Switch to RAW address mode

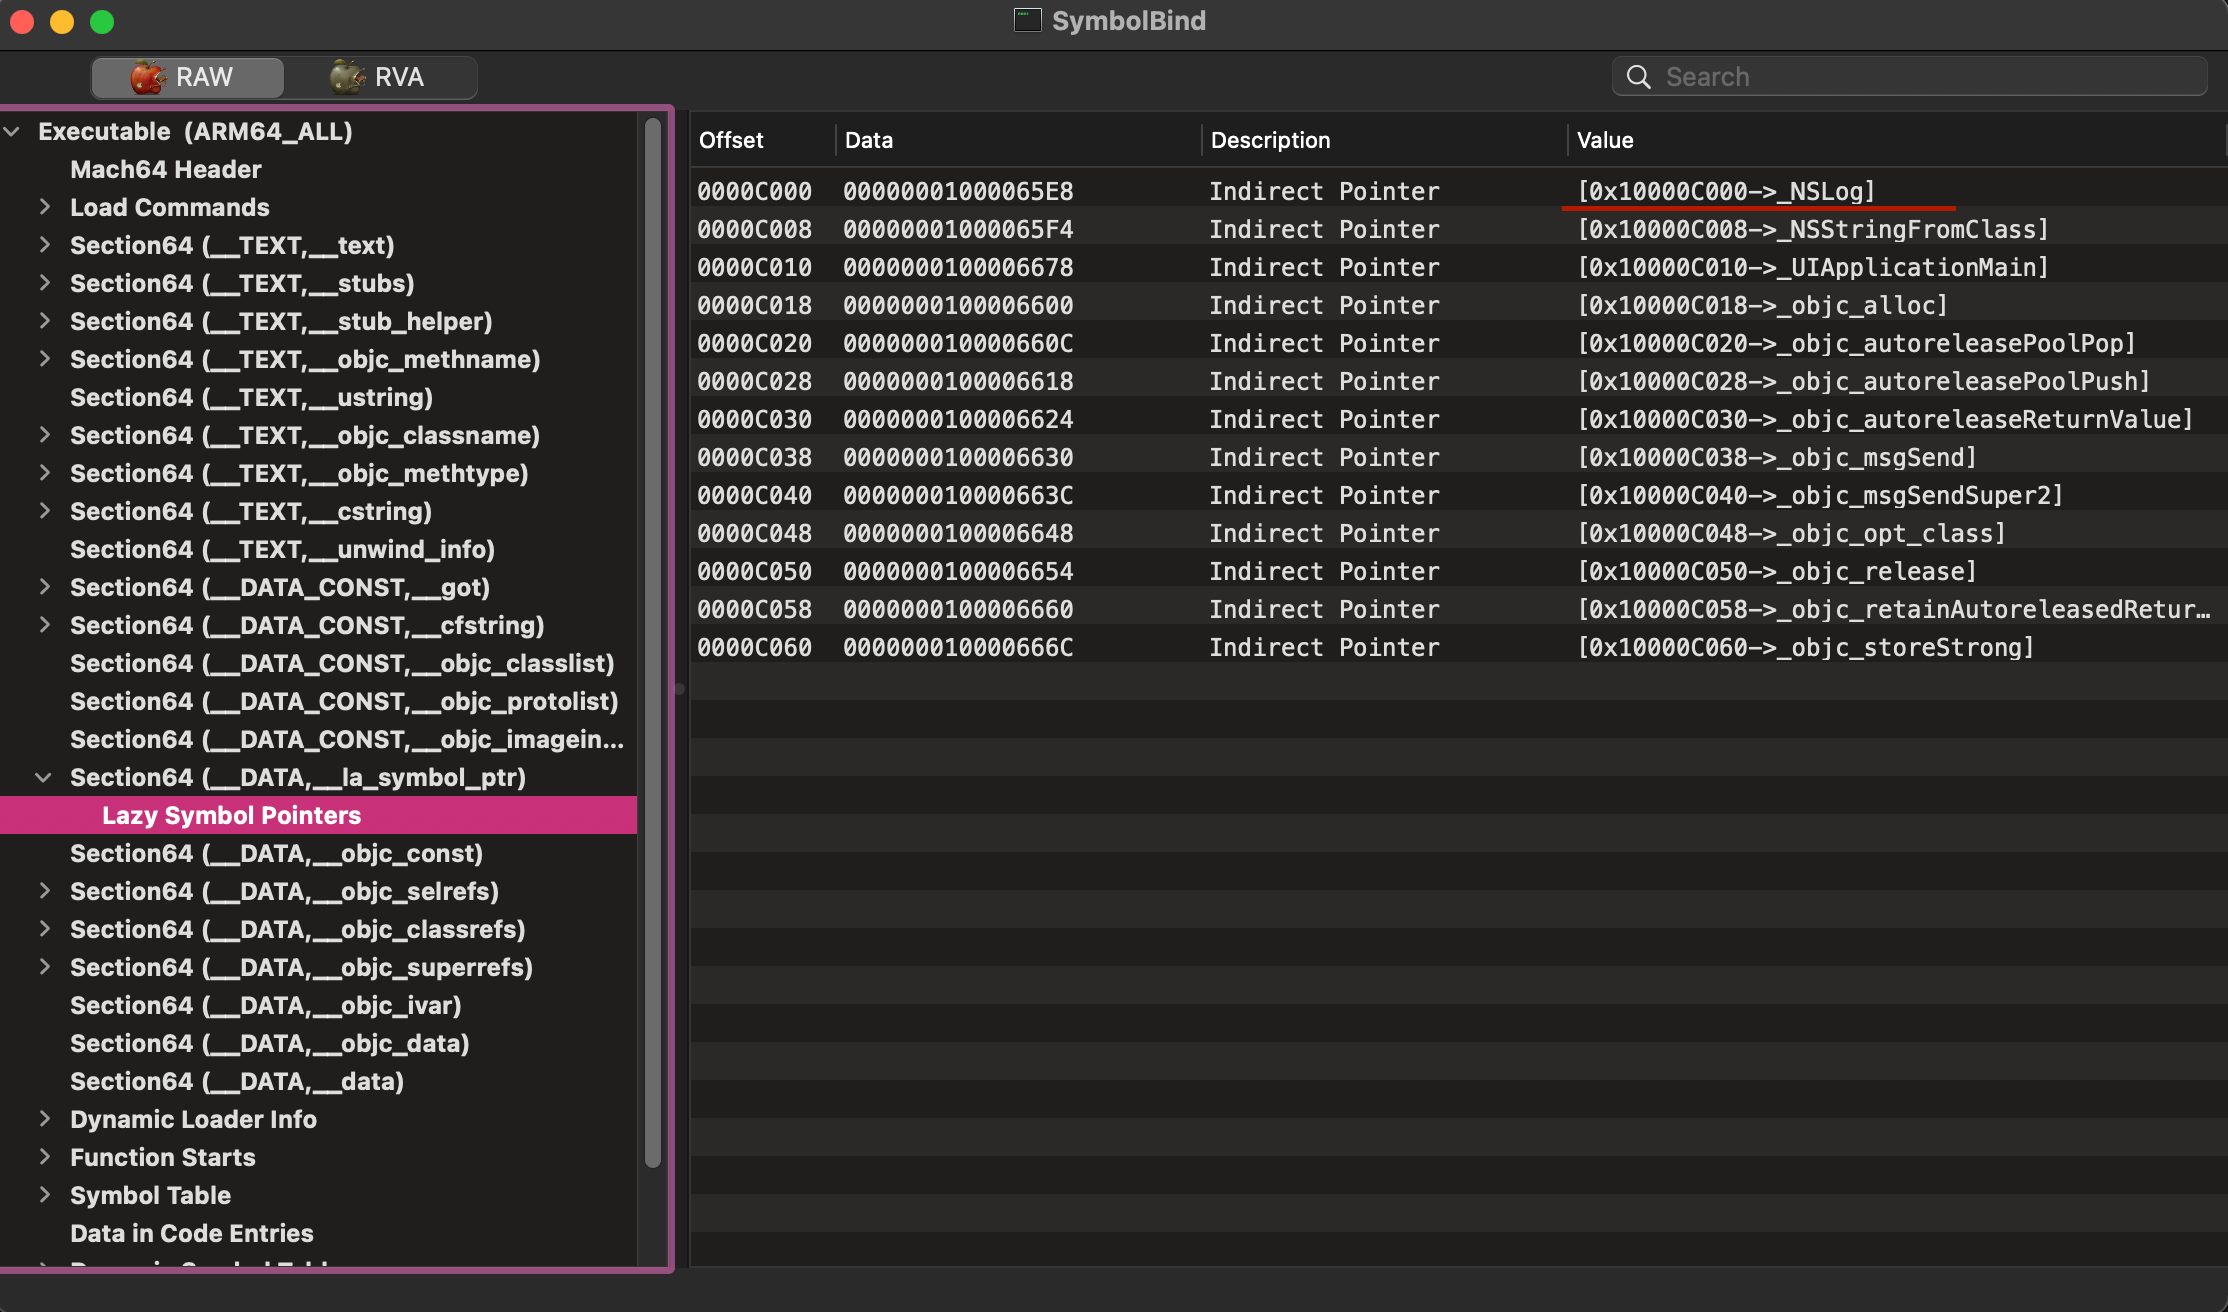[x=188, y=77]
